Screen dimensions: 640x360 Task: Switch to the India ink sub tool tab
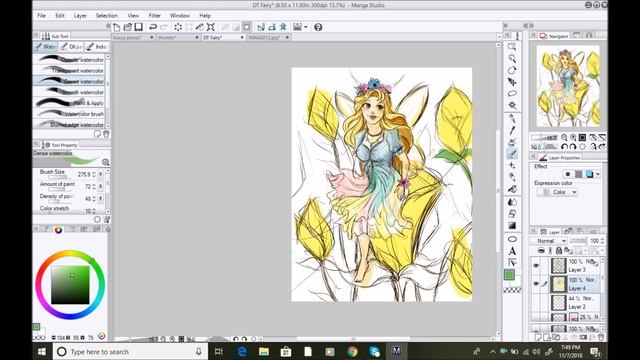tap(96, 47)
